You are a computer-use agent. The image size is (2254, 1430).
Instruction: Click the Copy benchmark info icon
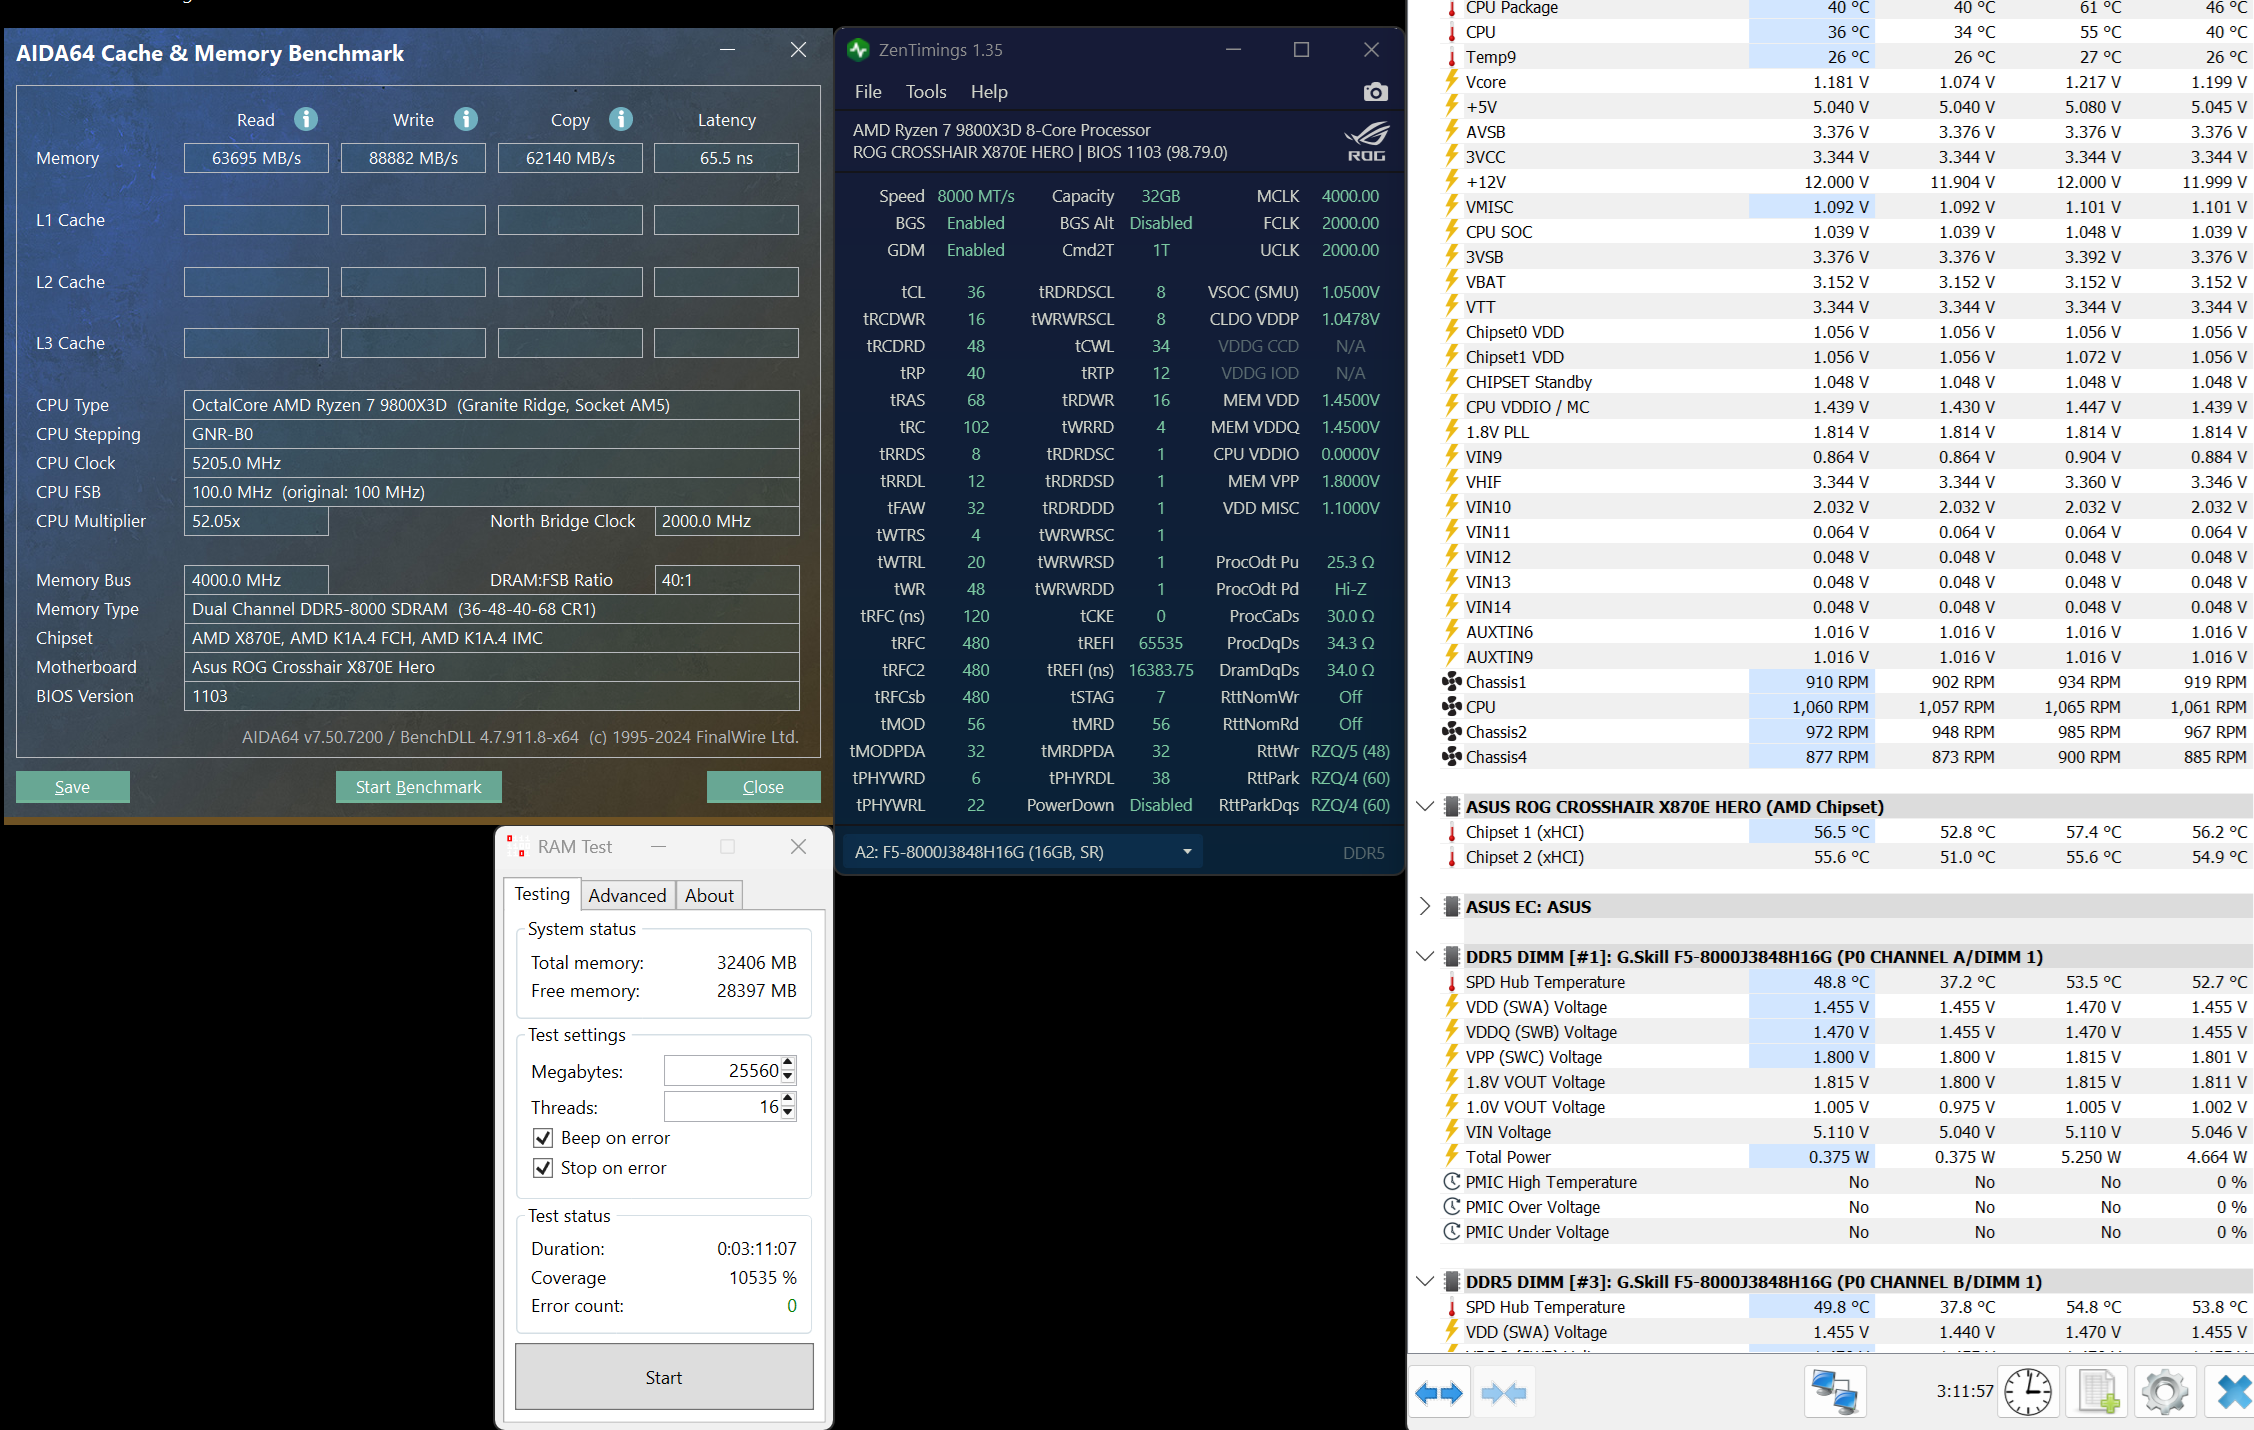tap(621, 120)
